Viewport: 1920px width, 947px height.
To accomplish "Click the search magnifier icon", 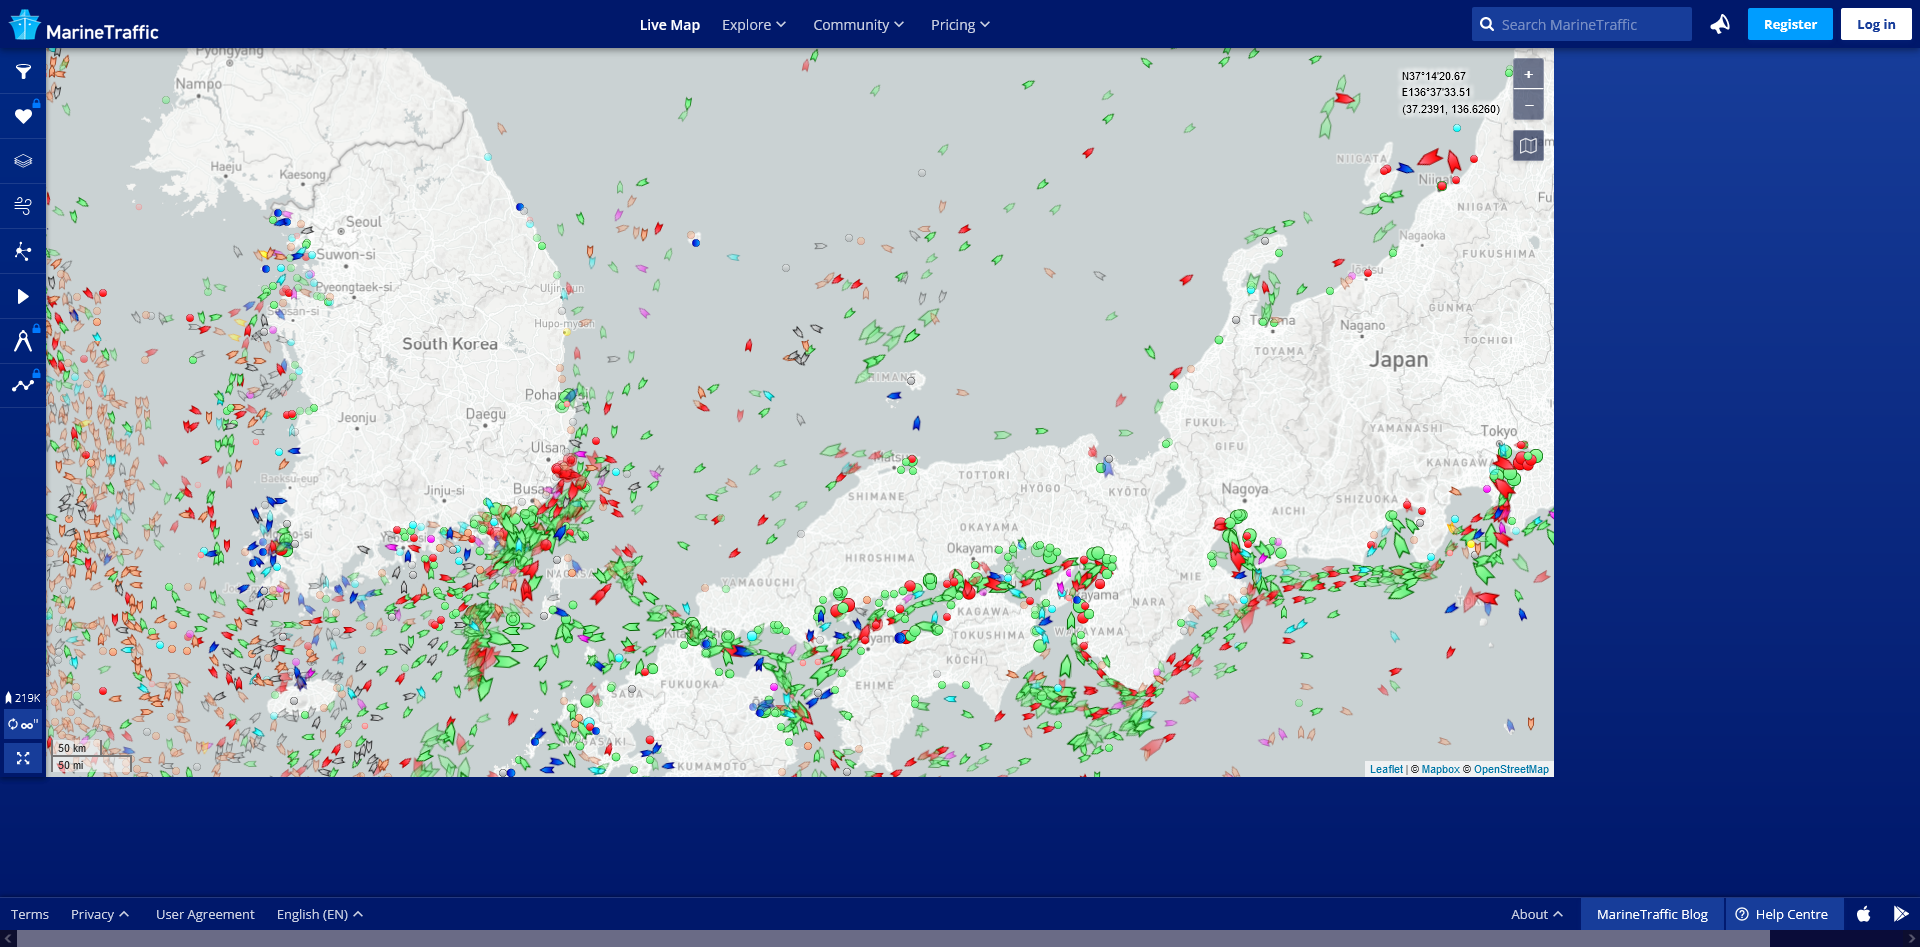I will [1487, 24].
